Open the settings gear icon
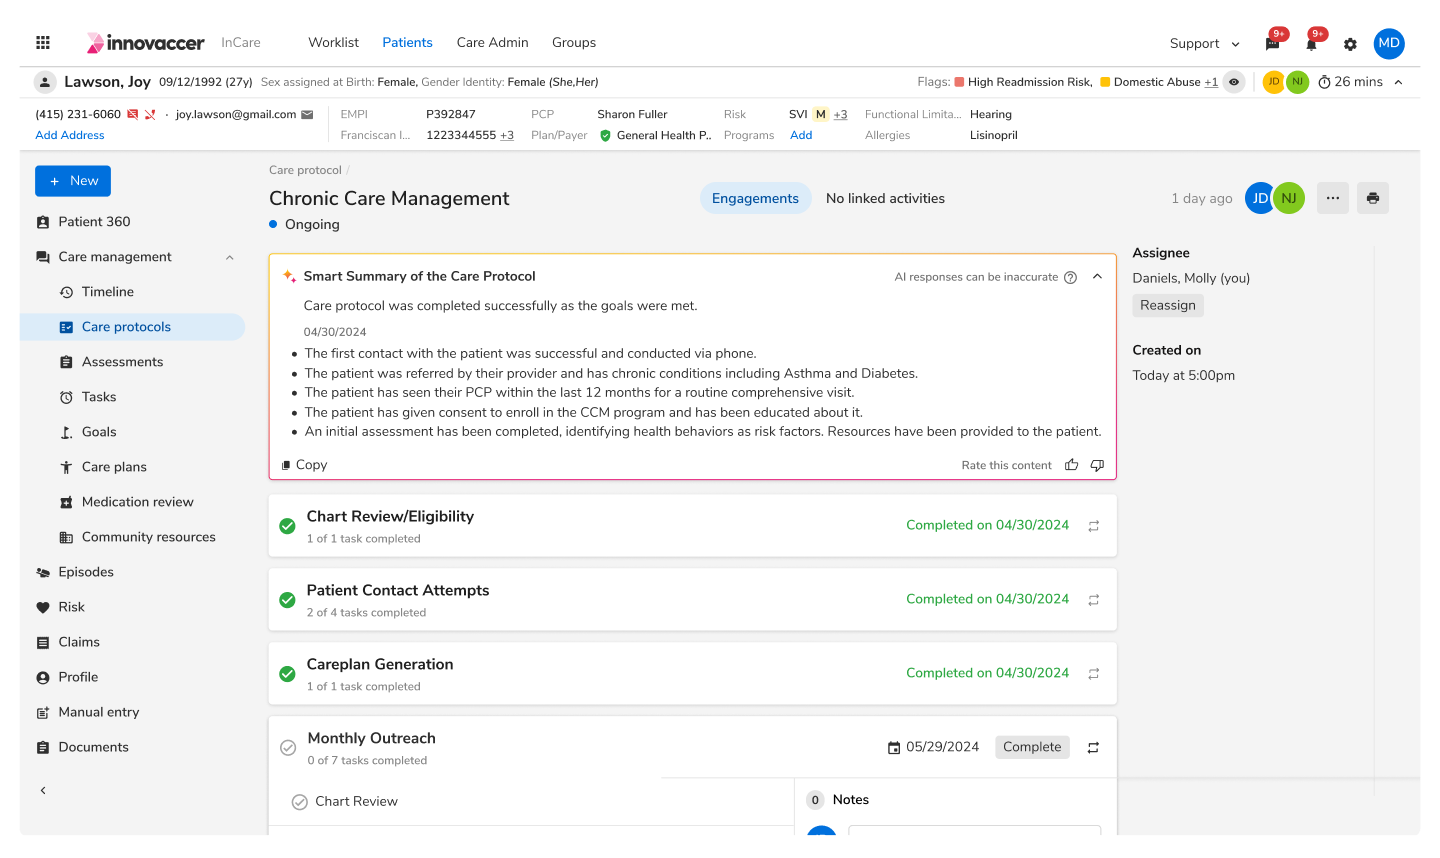Image resolution: width=1440 pixels, height=858 pixels. (x=1350, y=44)
